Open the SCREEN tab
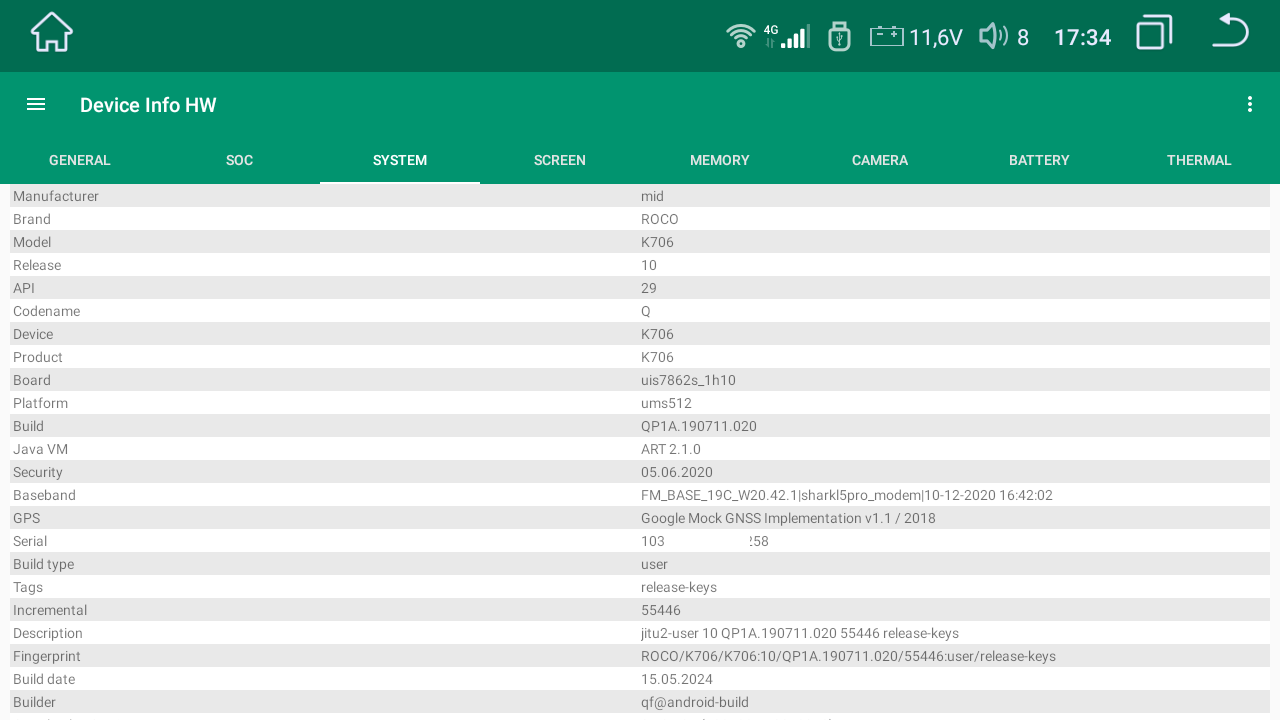1280x720 pixels. click(x=560, y=160)
